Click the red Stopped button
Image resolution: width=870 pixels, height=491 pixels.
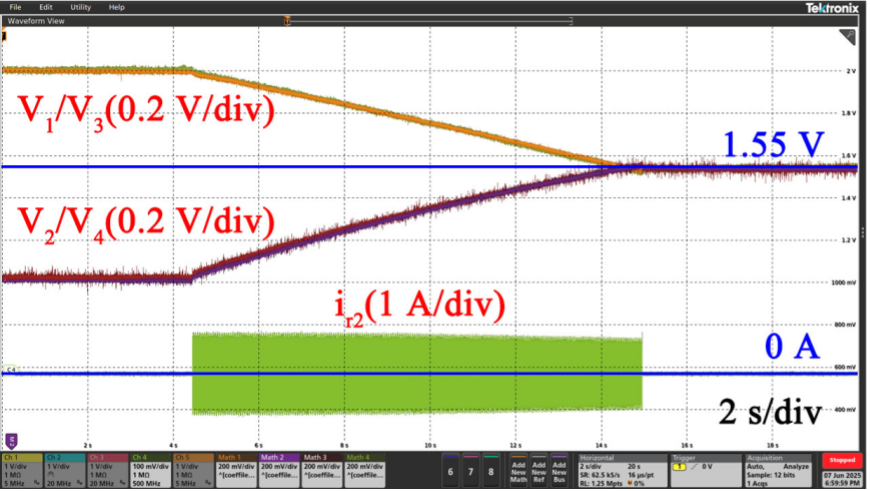(840, 460)
